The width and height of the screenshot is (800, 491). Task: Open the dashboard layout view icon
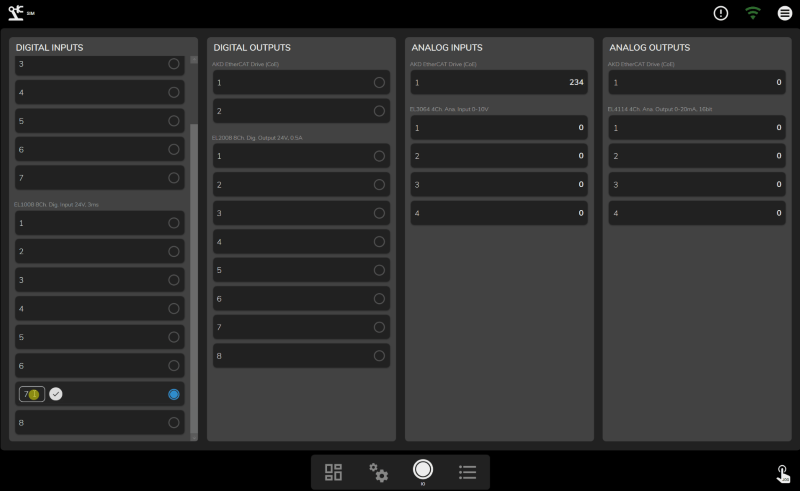(x=333, y=472)
